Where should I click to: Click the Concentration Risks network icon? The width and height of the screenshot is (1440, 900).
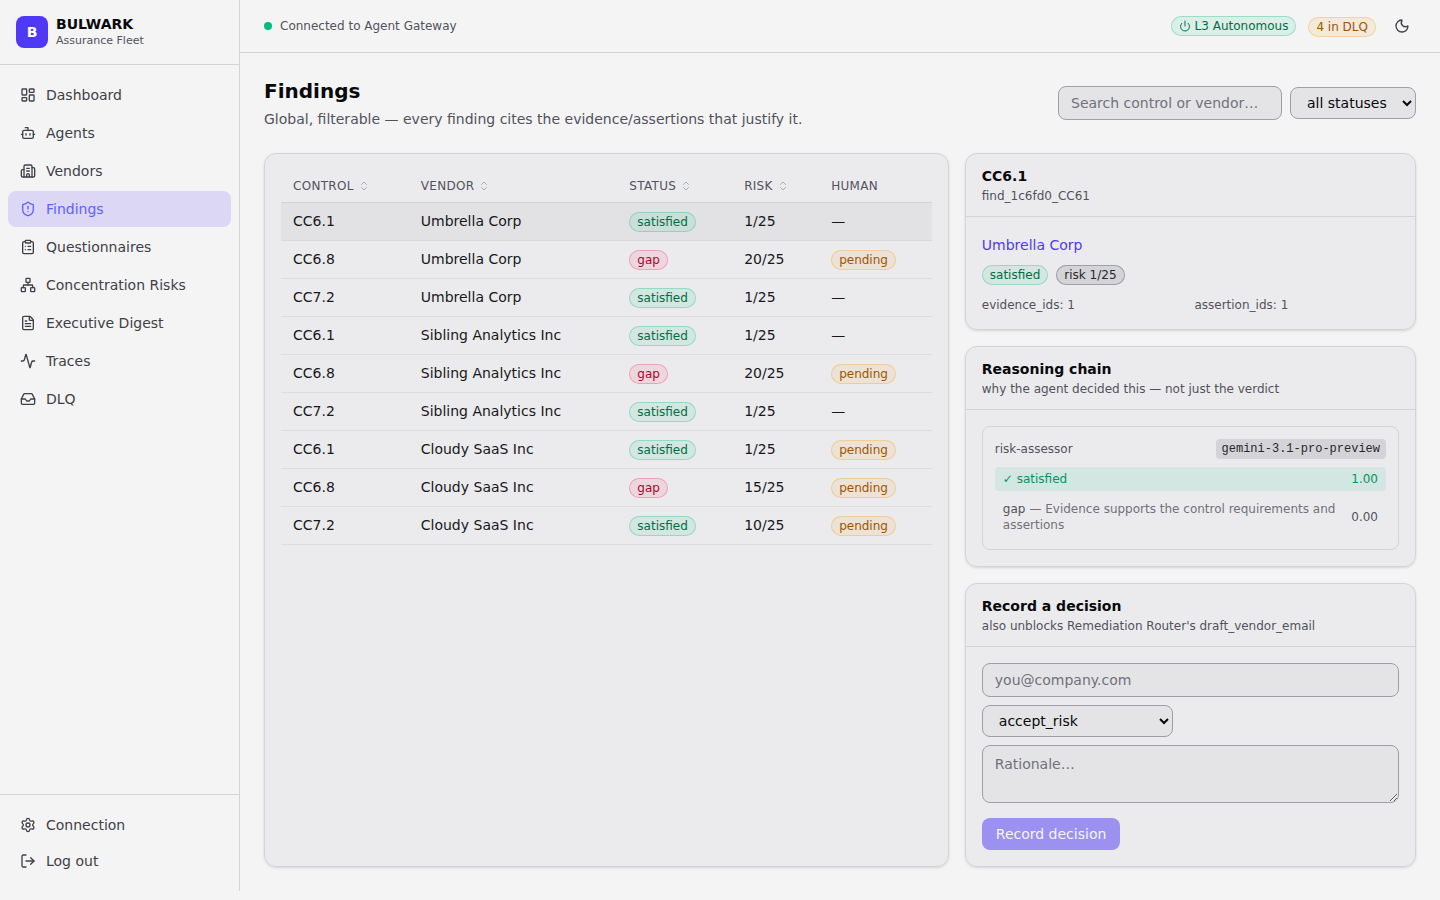pyautogui.click(x=28, y=285)
